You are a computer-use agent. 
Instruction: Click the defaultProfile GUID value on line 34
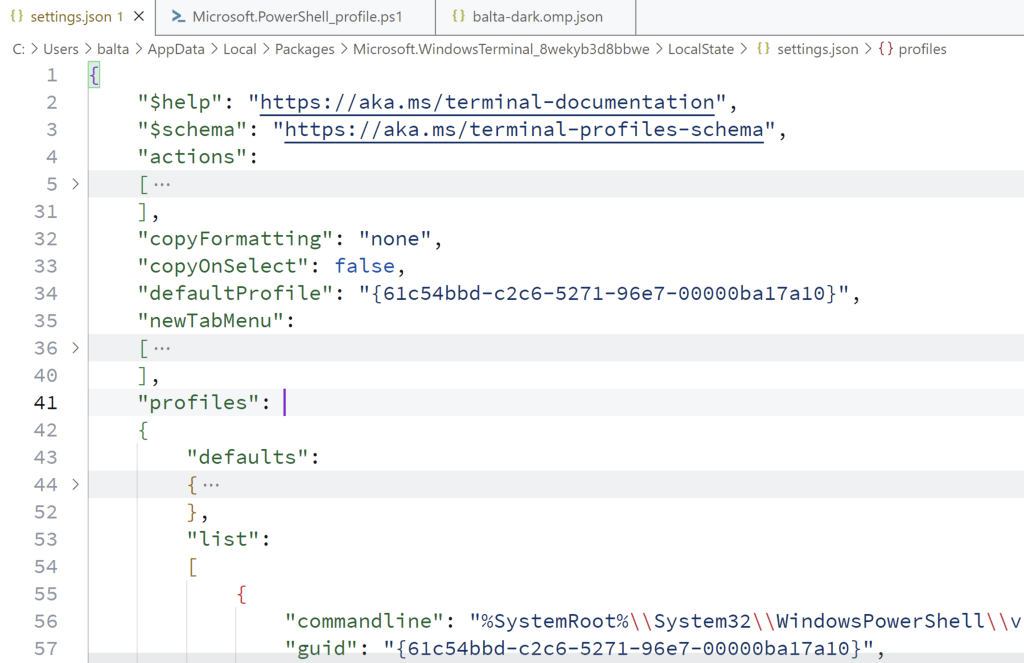click(604, 293)
